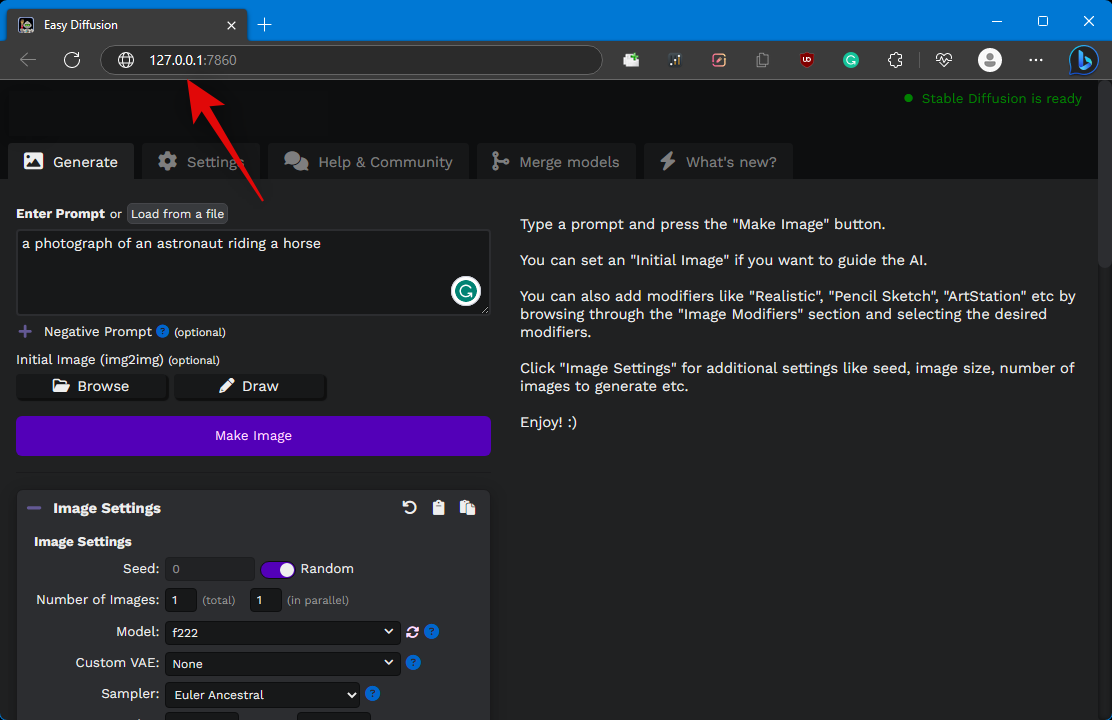Image resolution: width=1112 pixels, height=720 pixels.
Task: Open the browser Extensions puzzle icon
Action: [x=895, y=60]
